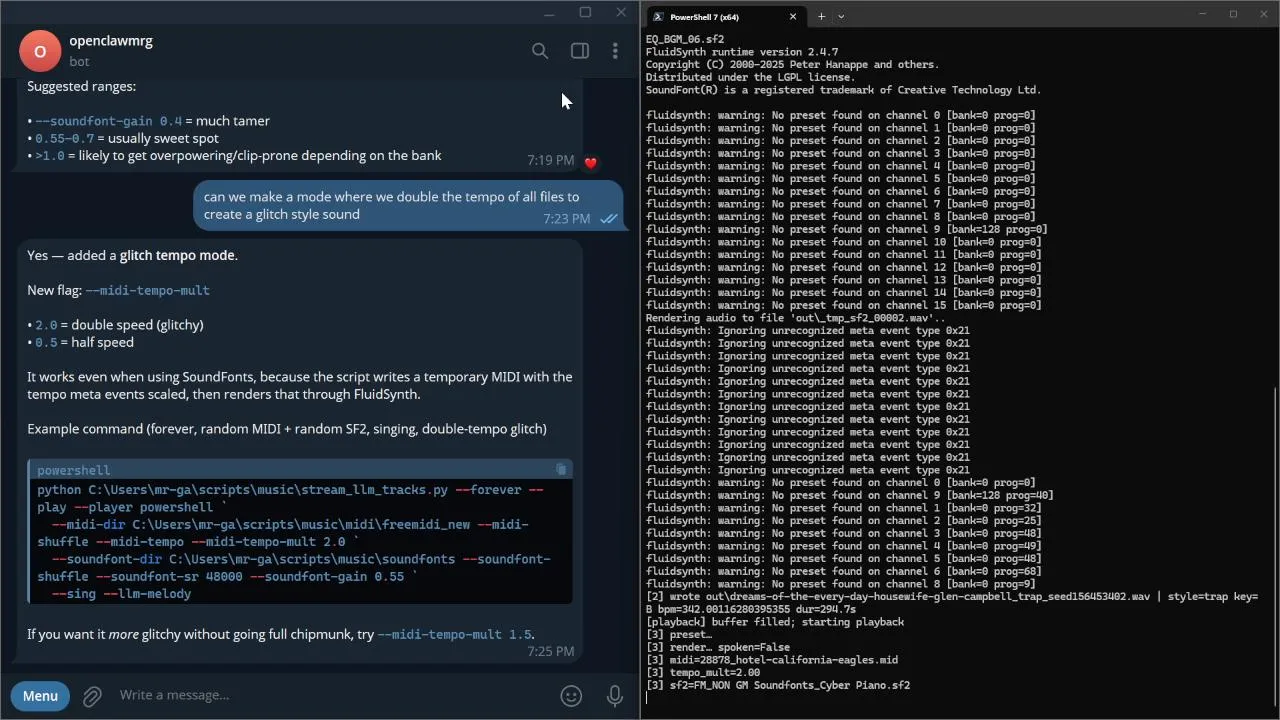Open the bot Menu button

pos(40,696)
